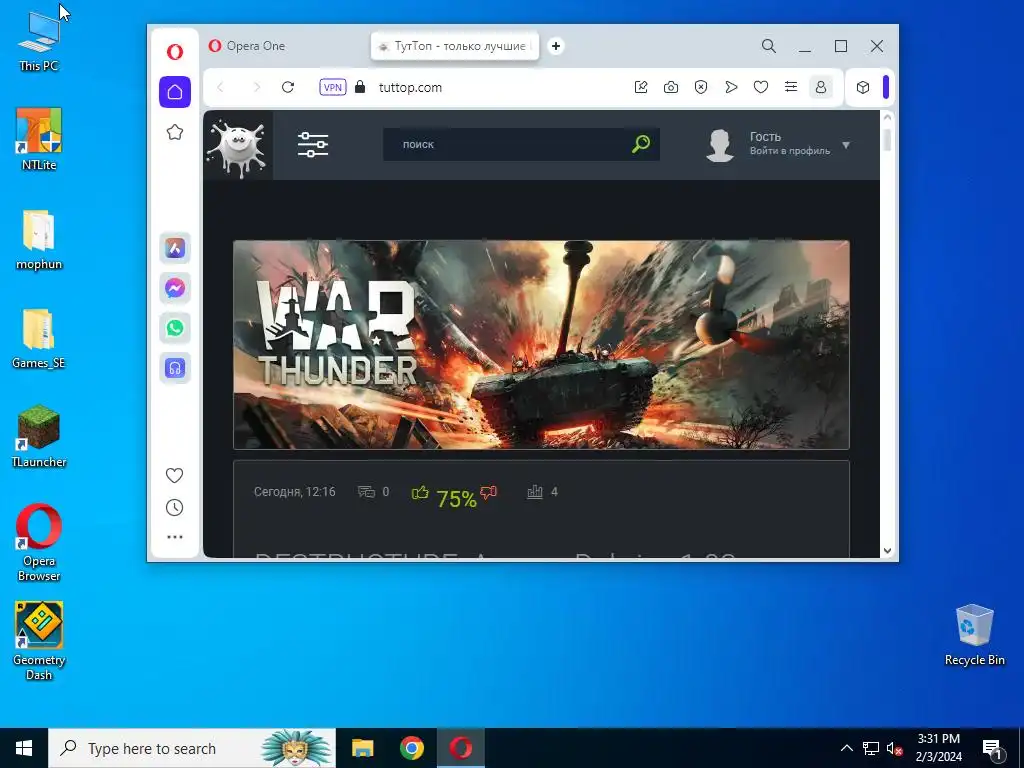This screenshot has width=1024, height=768.
Task: Select the Recycle Bin
Action: tap(974, 635)
